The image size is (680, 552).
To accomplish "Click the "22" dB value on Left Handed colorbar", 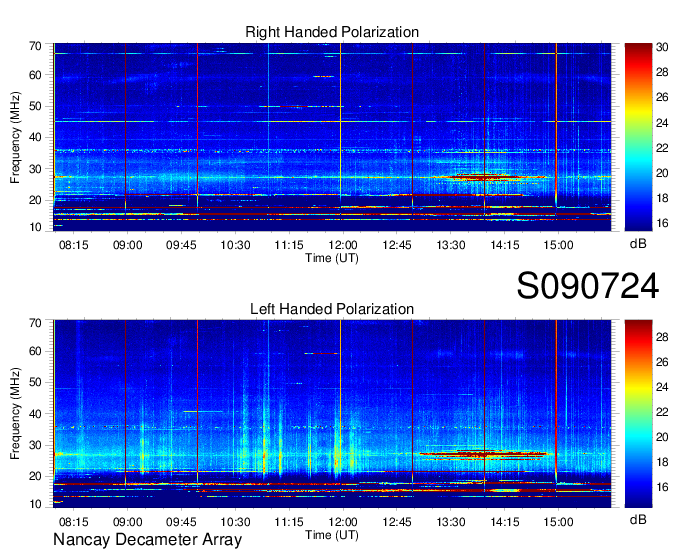I will pyautogui.click(x=662, y=412).
